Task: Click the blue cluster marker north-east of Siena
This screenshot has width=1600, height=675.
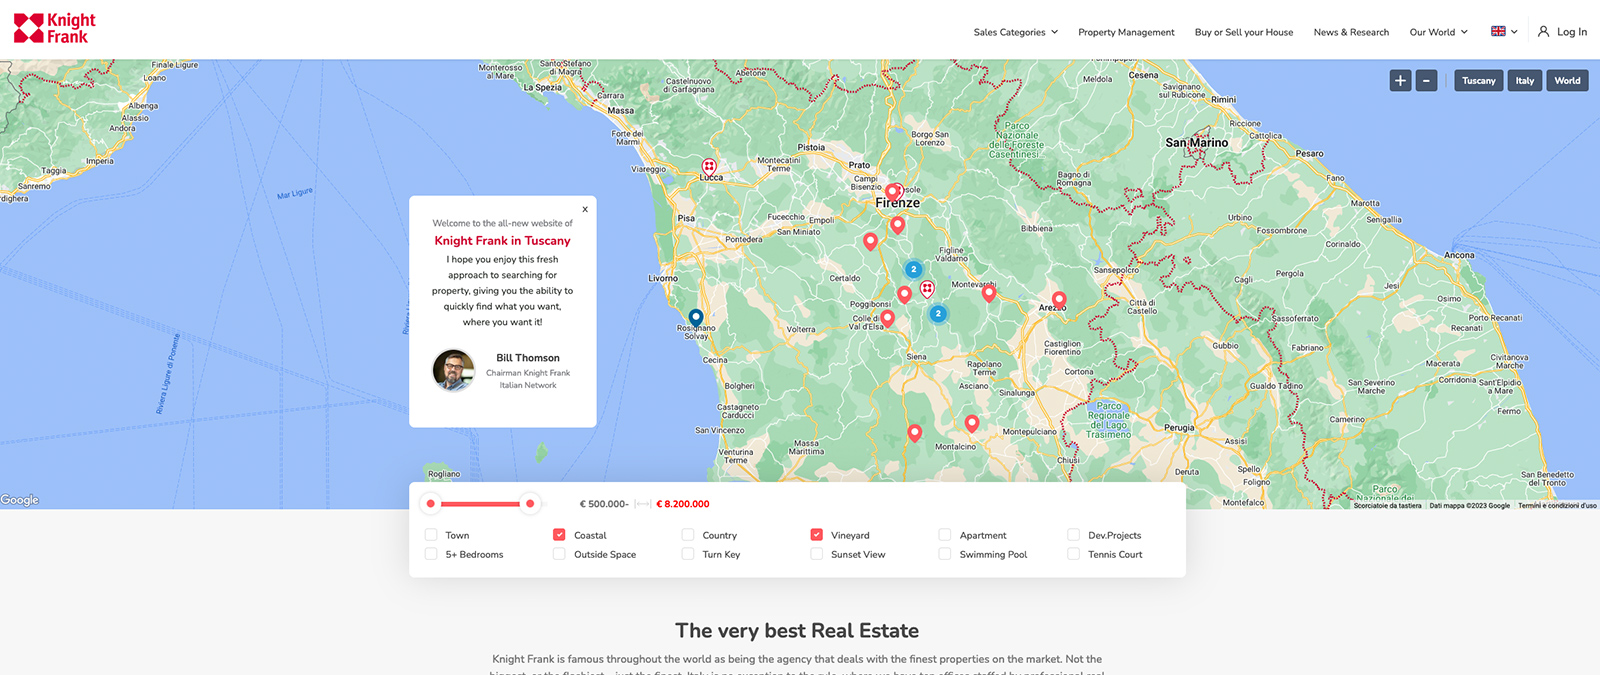Action: pyautogui.click(x=938, y=313)
